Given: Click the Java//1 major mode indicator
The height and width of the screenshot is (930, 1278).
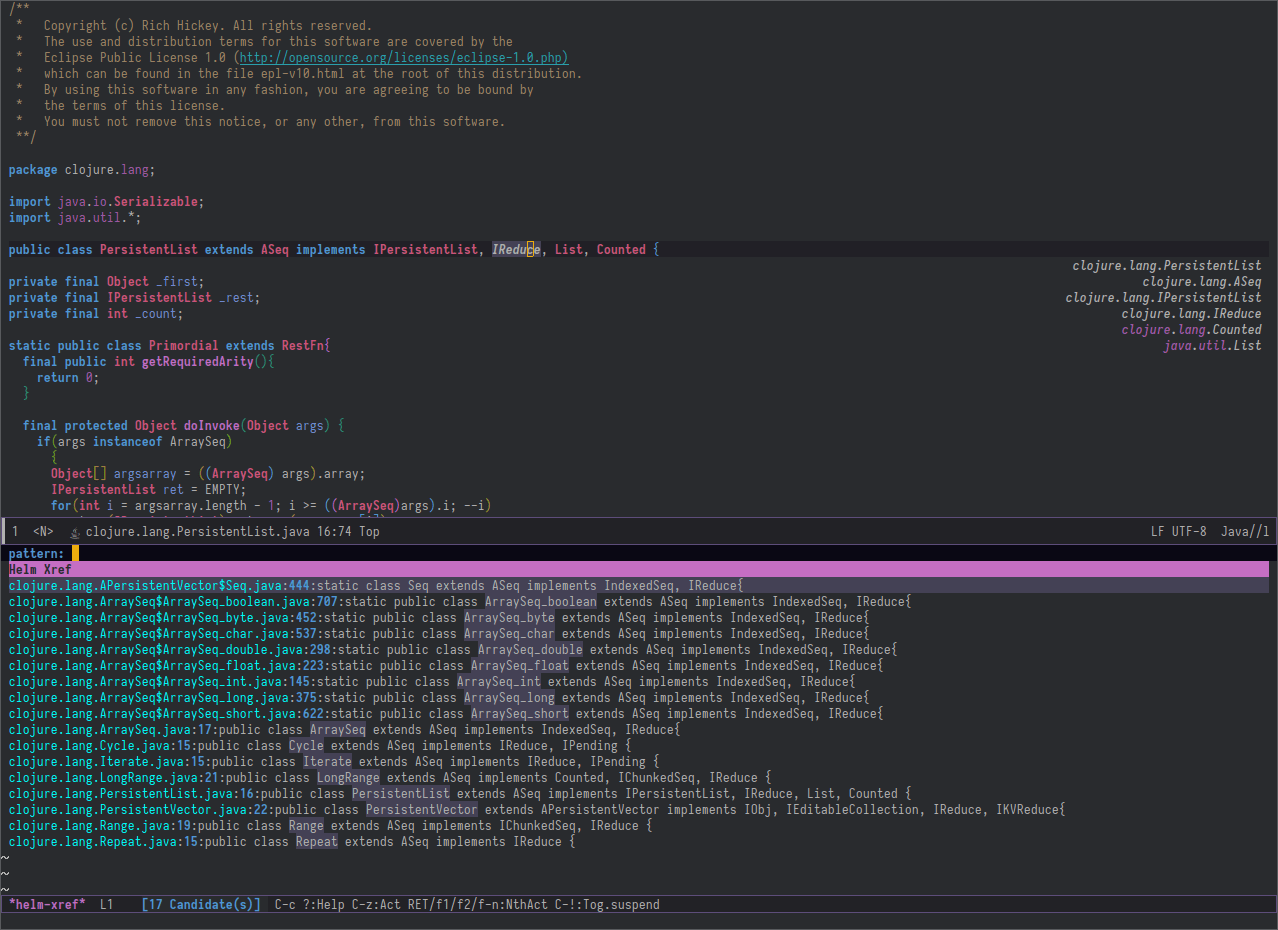Looking at the screenshot, I should [1244, 532].
